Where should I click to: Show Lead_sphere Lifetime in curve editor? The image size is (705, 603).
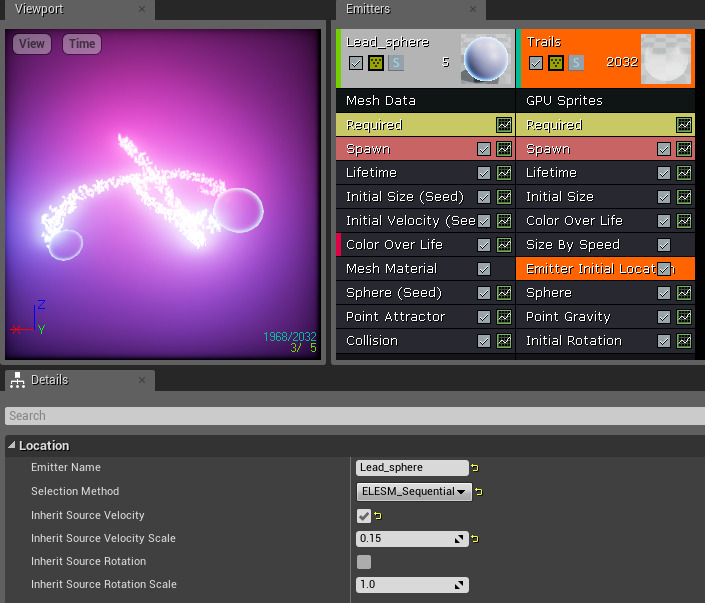pyautogui.click(x=504, y=173)
